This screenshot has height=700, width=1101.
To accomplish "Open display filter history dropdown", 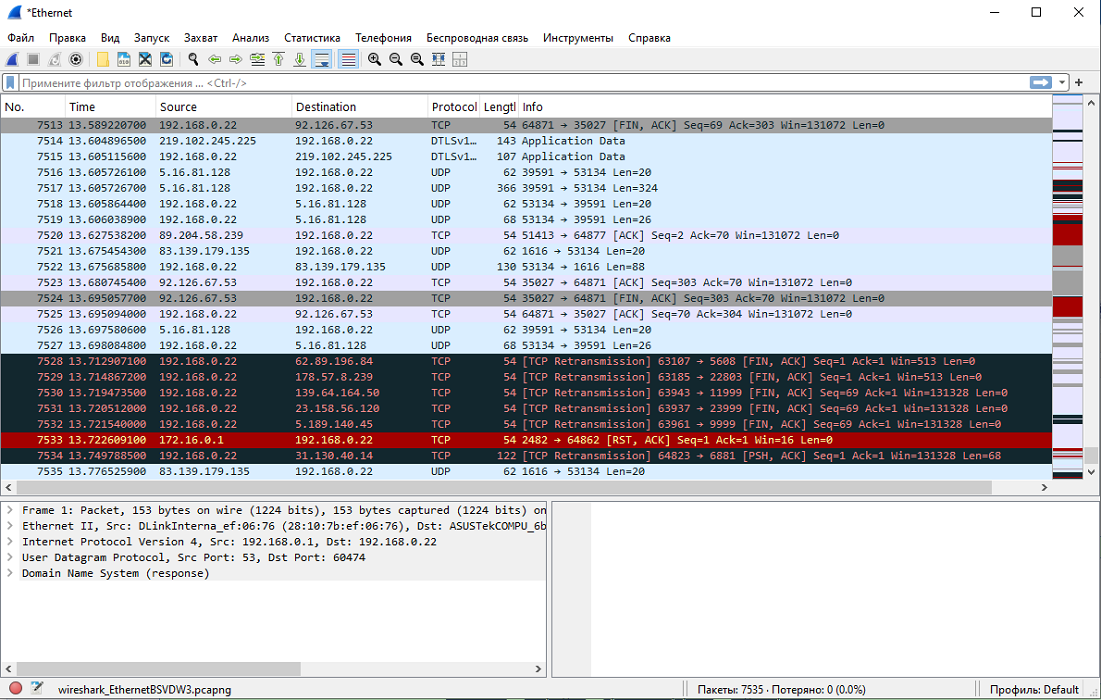I will coord(1062,83).
